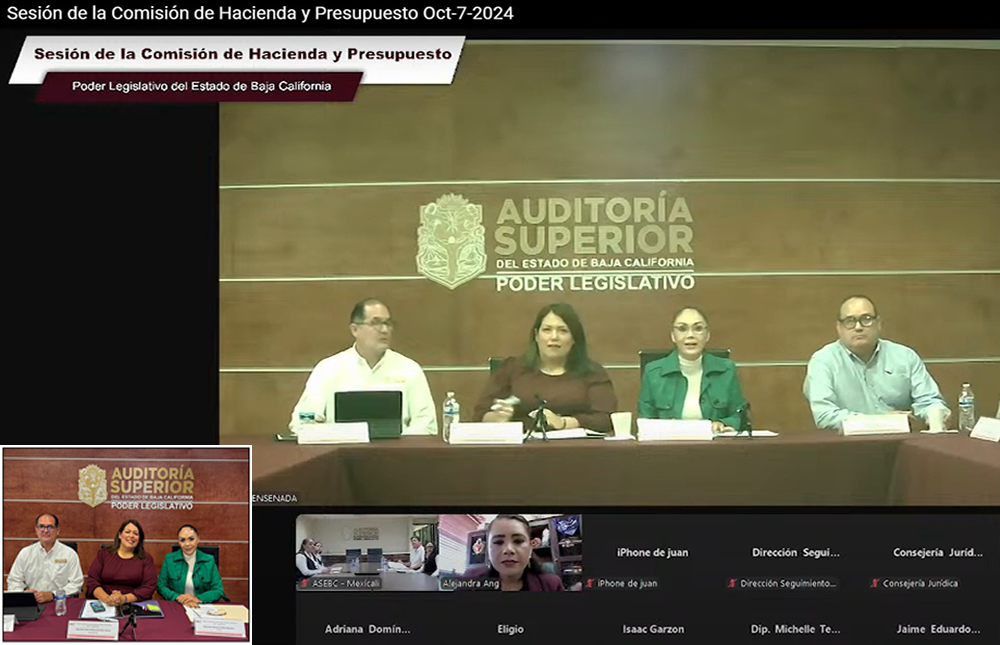The width and height of the screenshot is (1000, 645).
Task: Click the 'Consejería Juríd...' participant name
Action: [x=938, y=552]
